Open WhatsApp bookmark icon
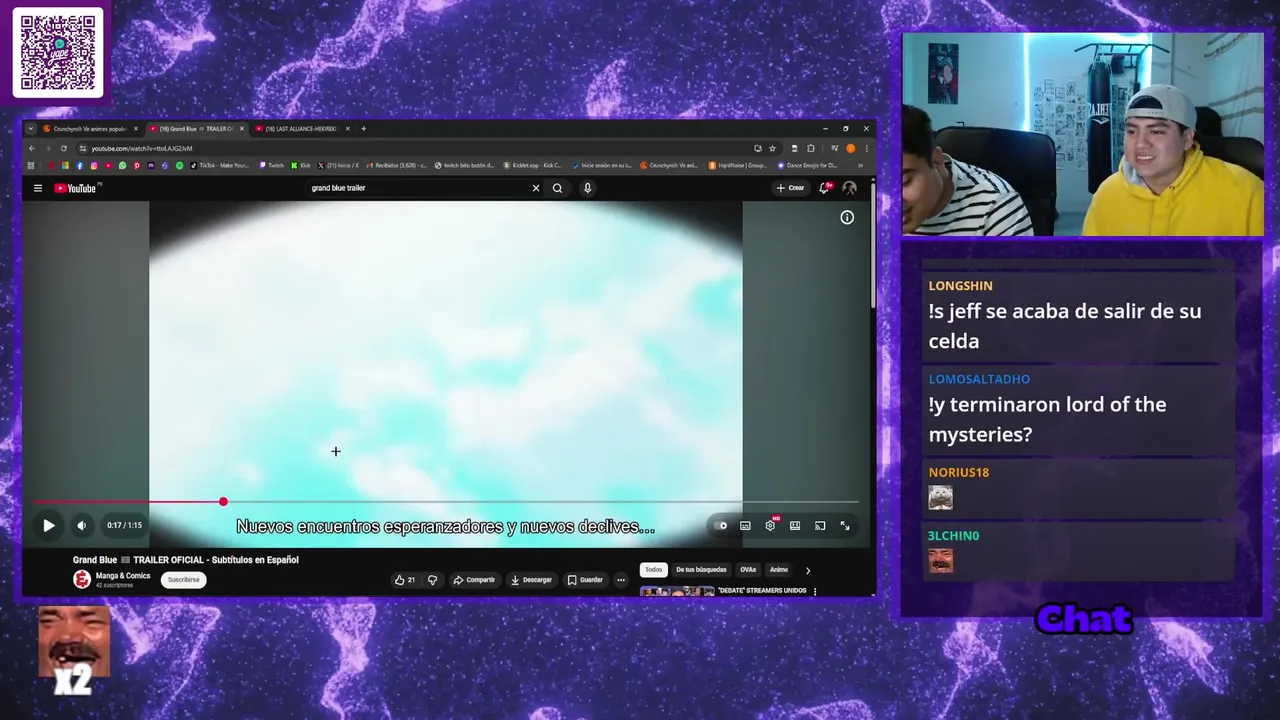This screenshot has height=720, width=1280. tap(122, 166)
